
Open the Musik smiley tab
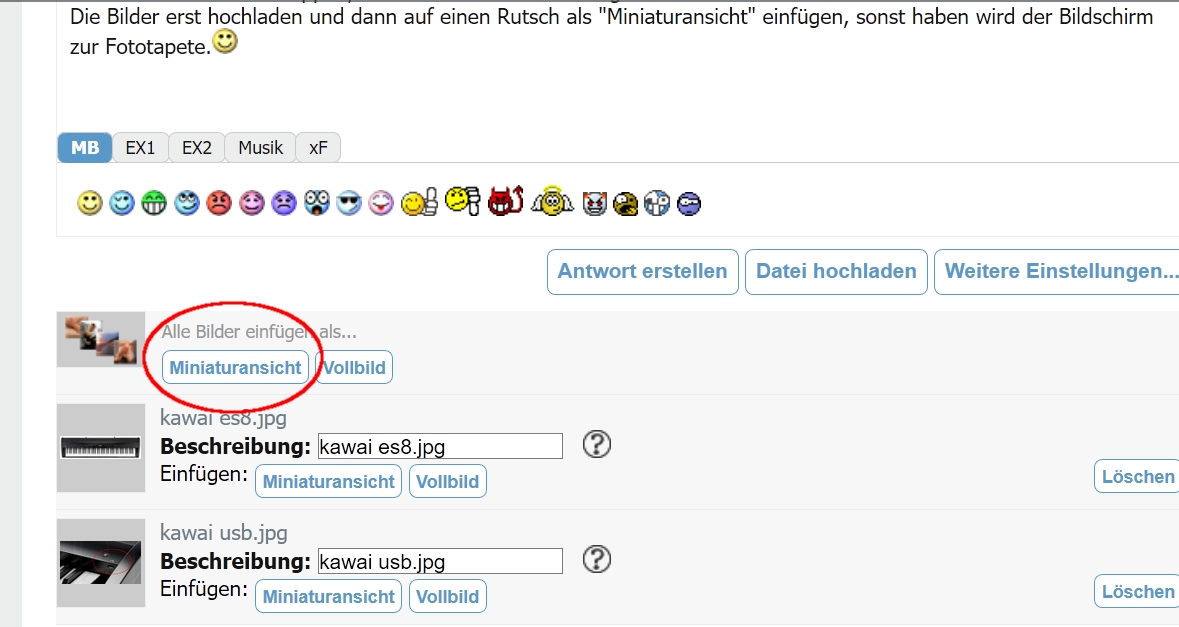[x=260, y=147]
